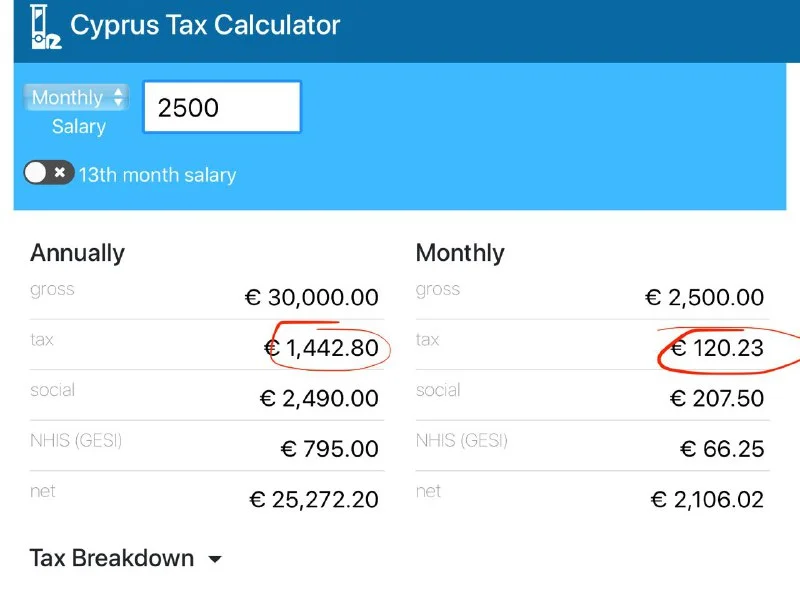
Task: Click the annual NHIS value € 795.00
Action: (x=330, y=449)
